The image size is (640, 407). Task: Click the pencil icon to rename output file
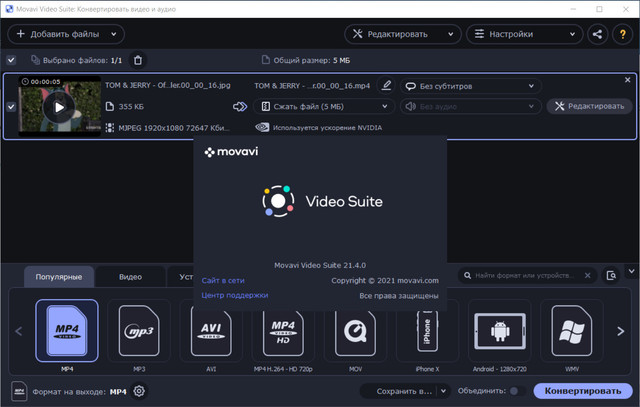tap(387, 86)
